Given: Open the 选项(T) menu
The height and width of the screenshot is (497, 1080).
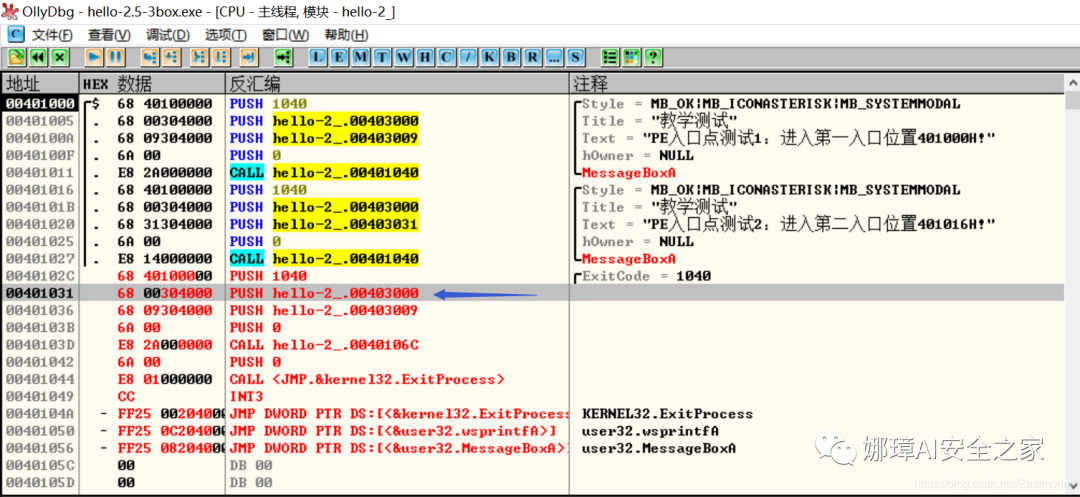Looking at the screenshot, I should [225, 35].
